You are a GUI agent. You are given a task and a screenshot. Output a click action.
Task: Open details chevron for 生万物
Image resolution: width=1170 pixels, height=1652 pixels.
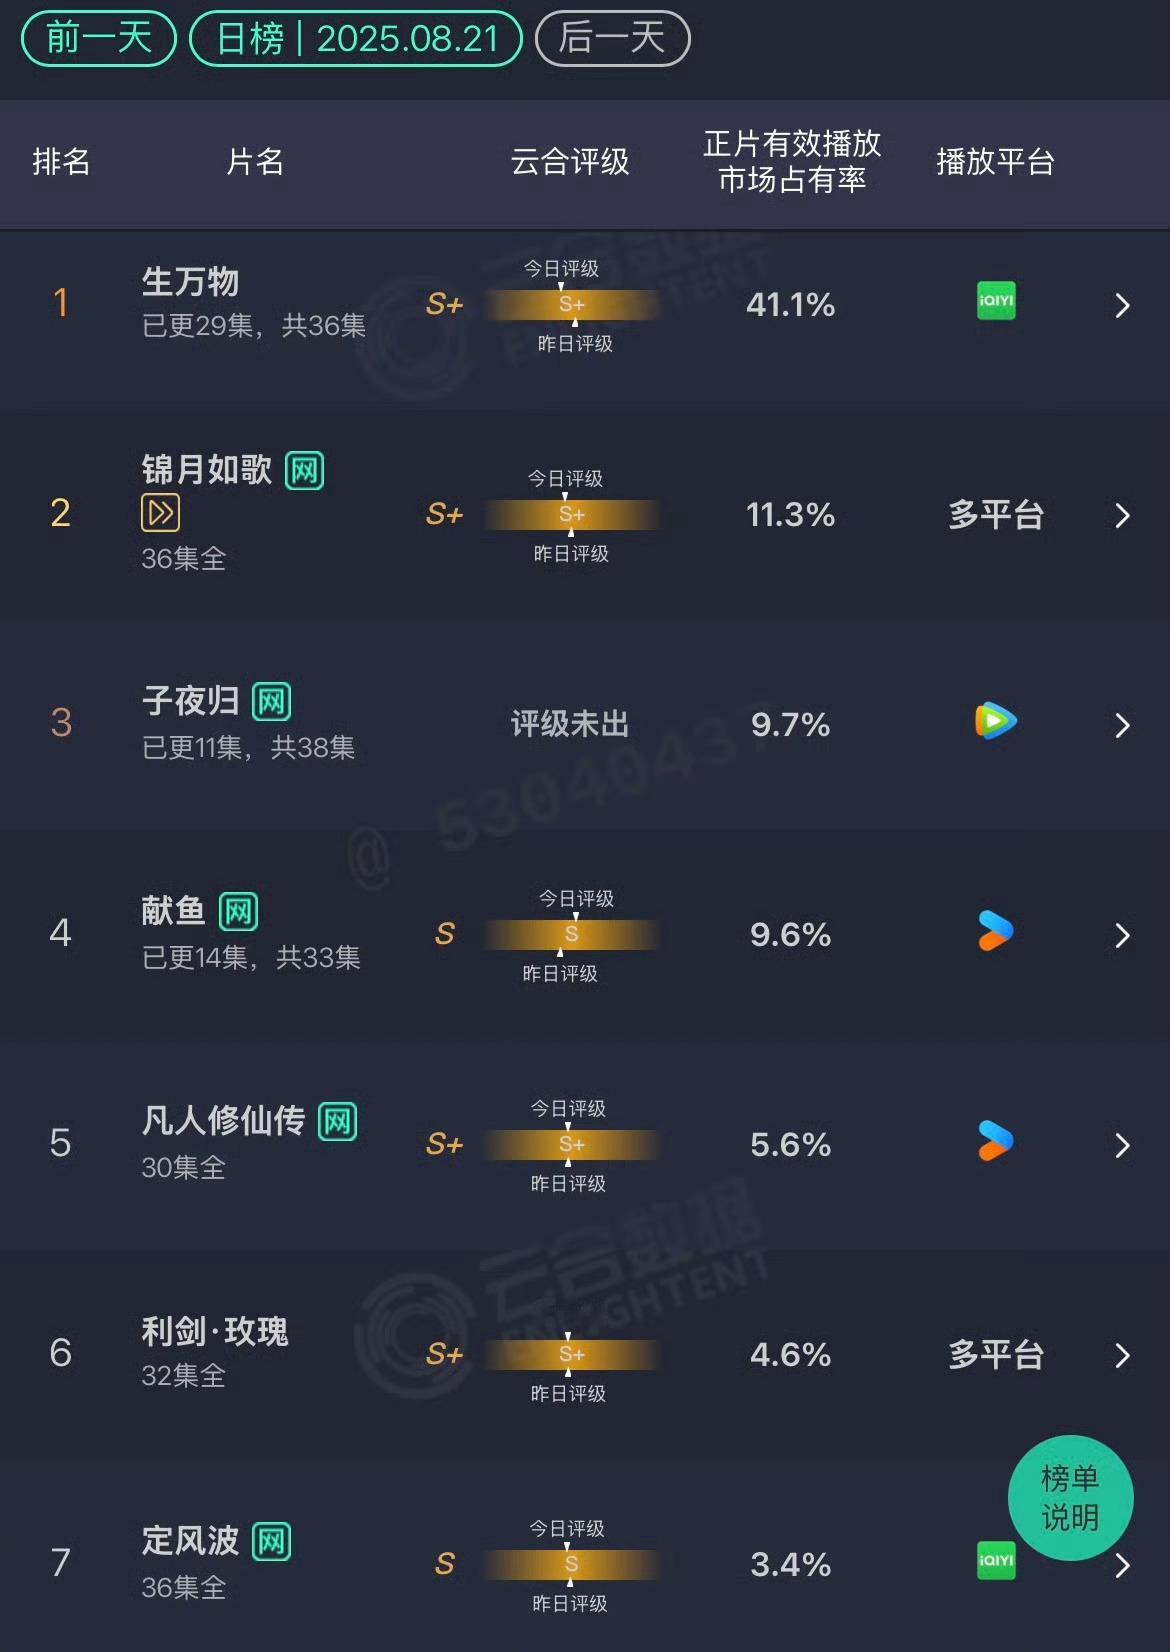1122,305
